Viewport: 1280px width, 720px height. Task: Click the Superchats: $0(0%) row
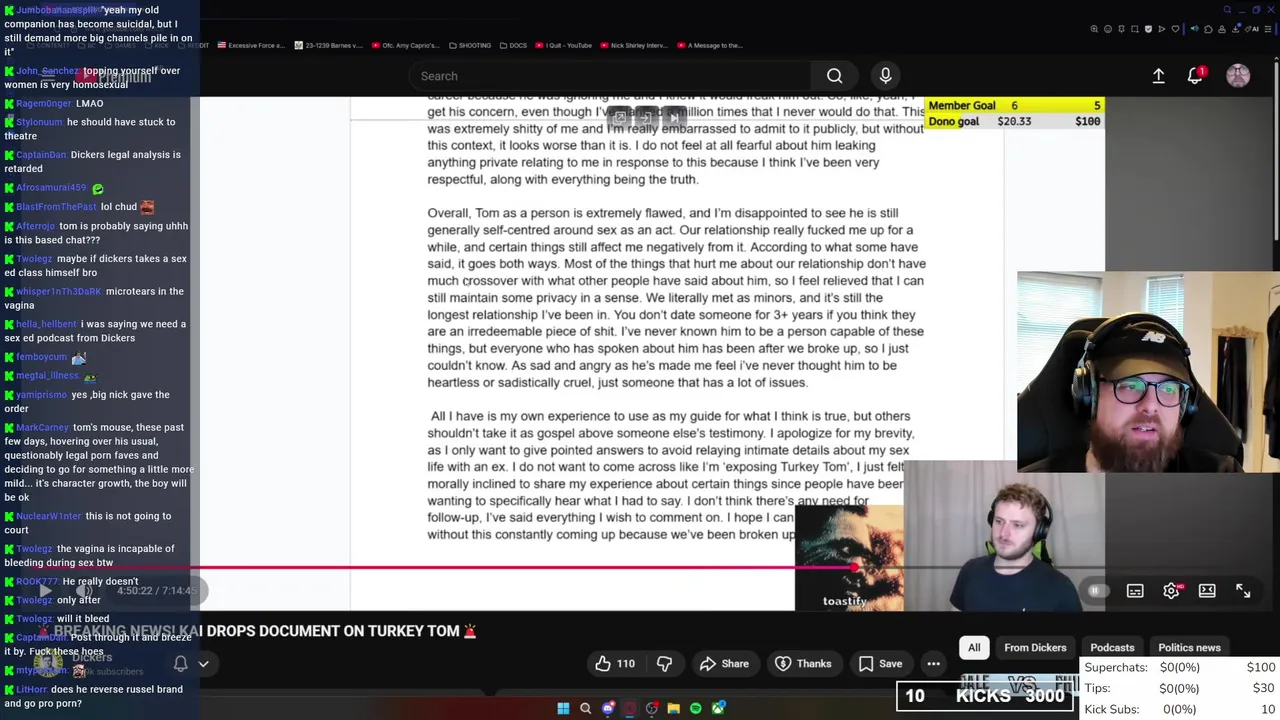click(x=1180, y=667)
